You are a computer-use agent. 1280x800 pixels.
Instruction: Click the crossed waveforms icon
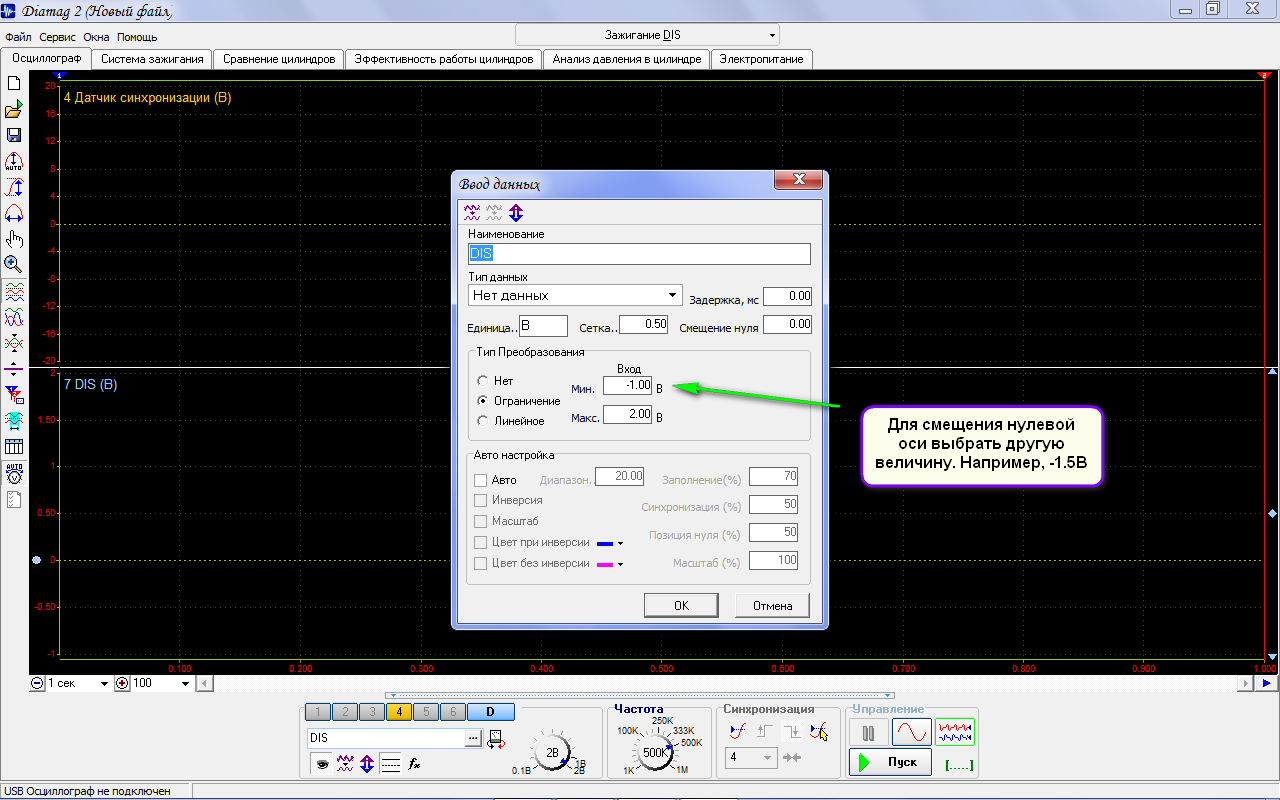[14, 343]
